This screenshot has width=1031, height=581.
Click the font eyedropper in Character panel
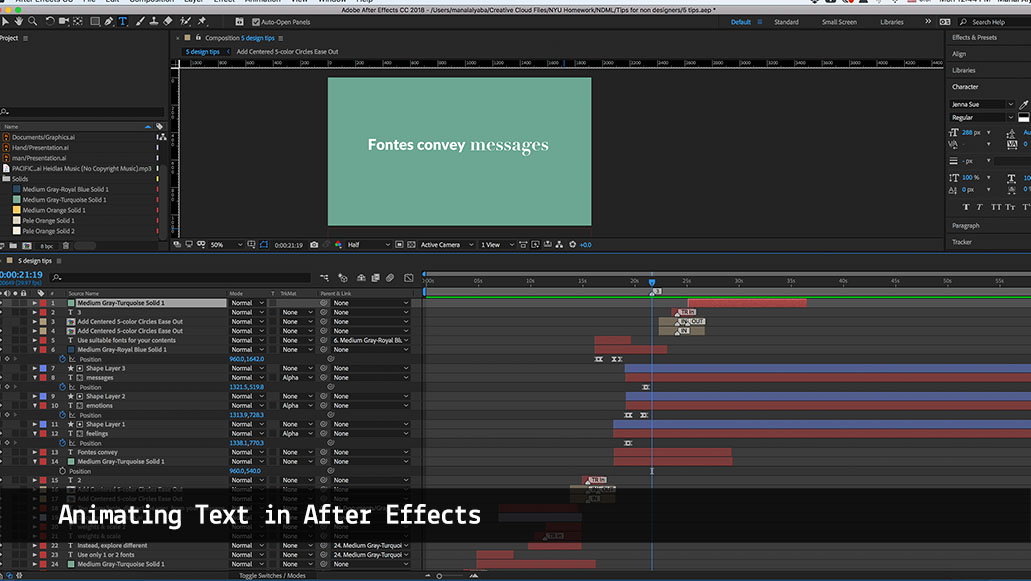(1023, 104)
